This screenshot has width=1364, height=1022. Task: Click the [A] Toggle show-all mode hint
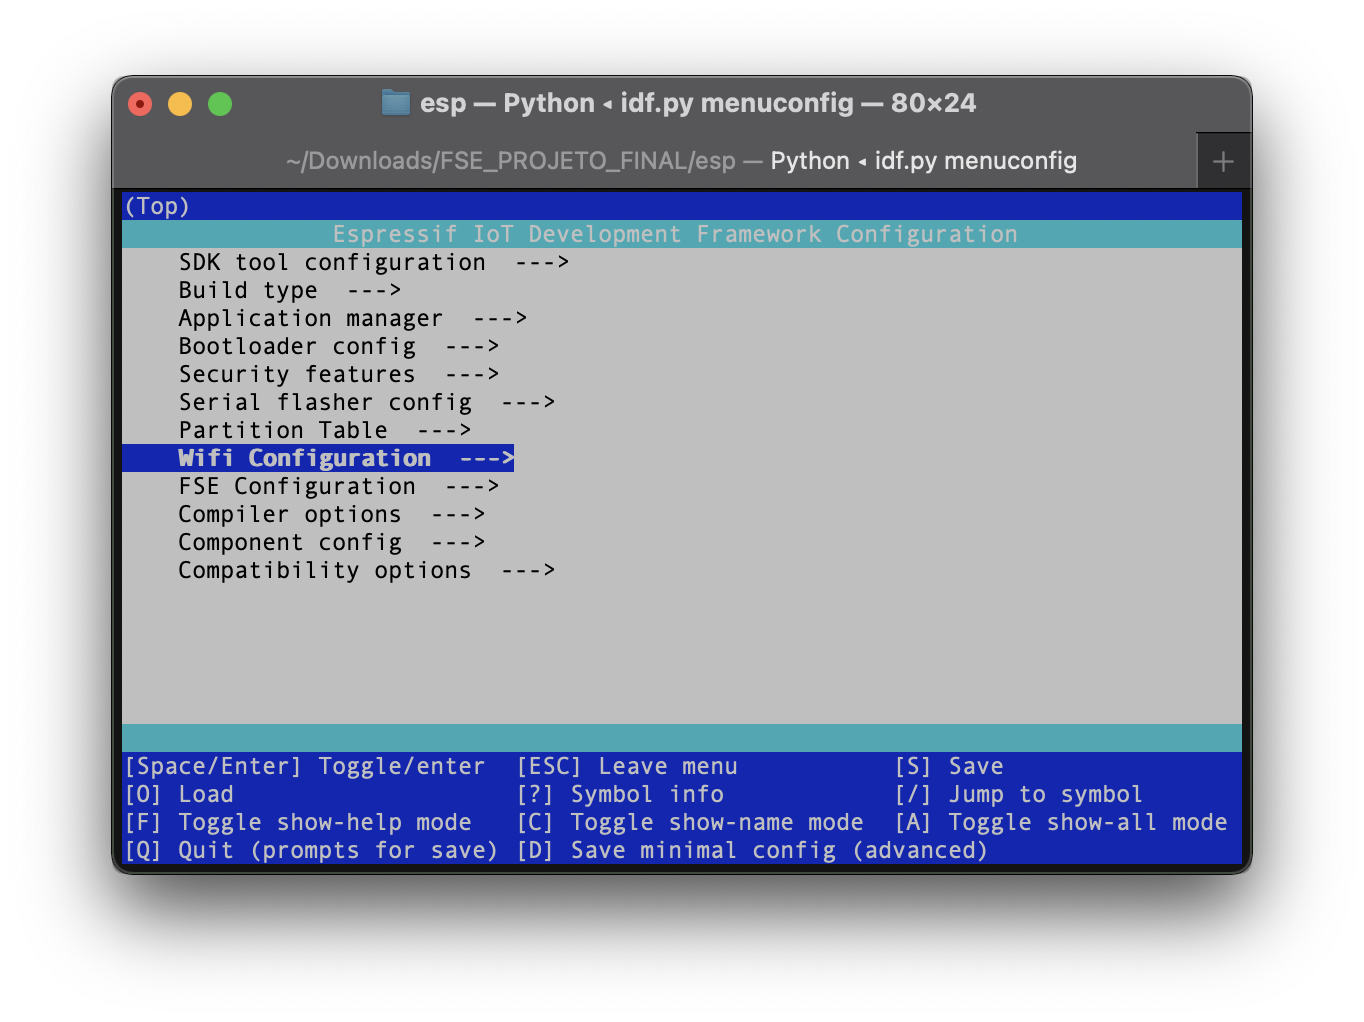(1061, 822)
